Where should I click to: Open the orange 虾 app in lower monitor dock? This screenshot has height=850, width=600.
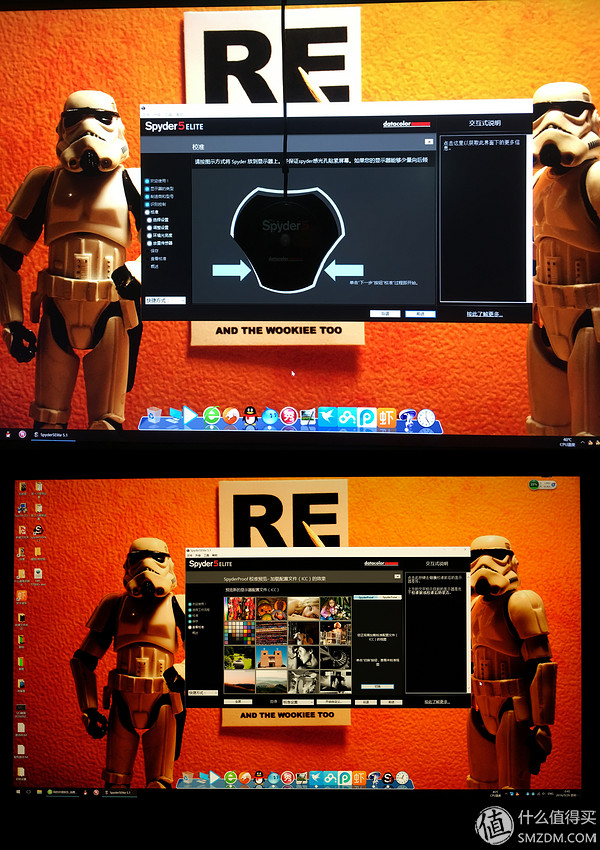click(358, 778)
